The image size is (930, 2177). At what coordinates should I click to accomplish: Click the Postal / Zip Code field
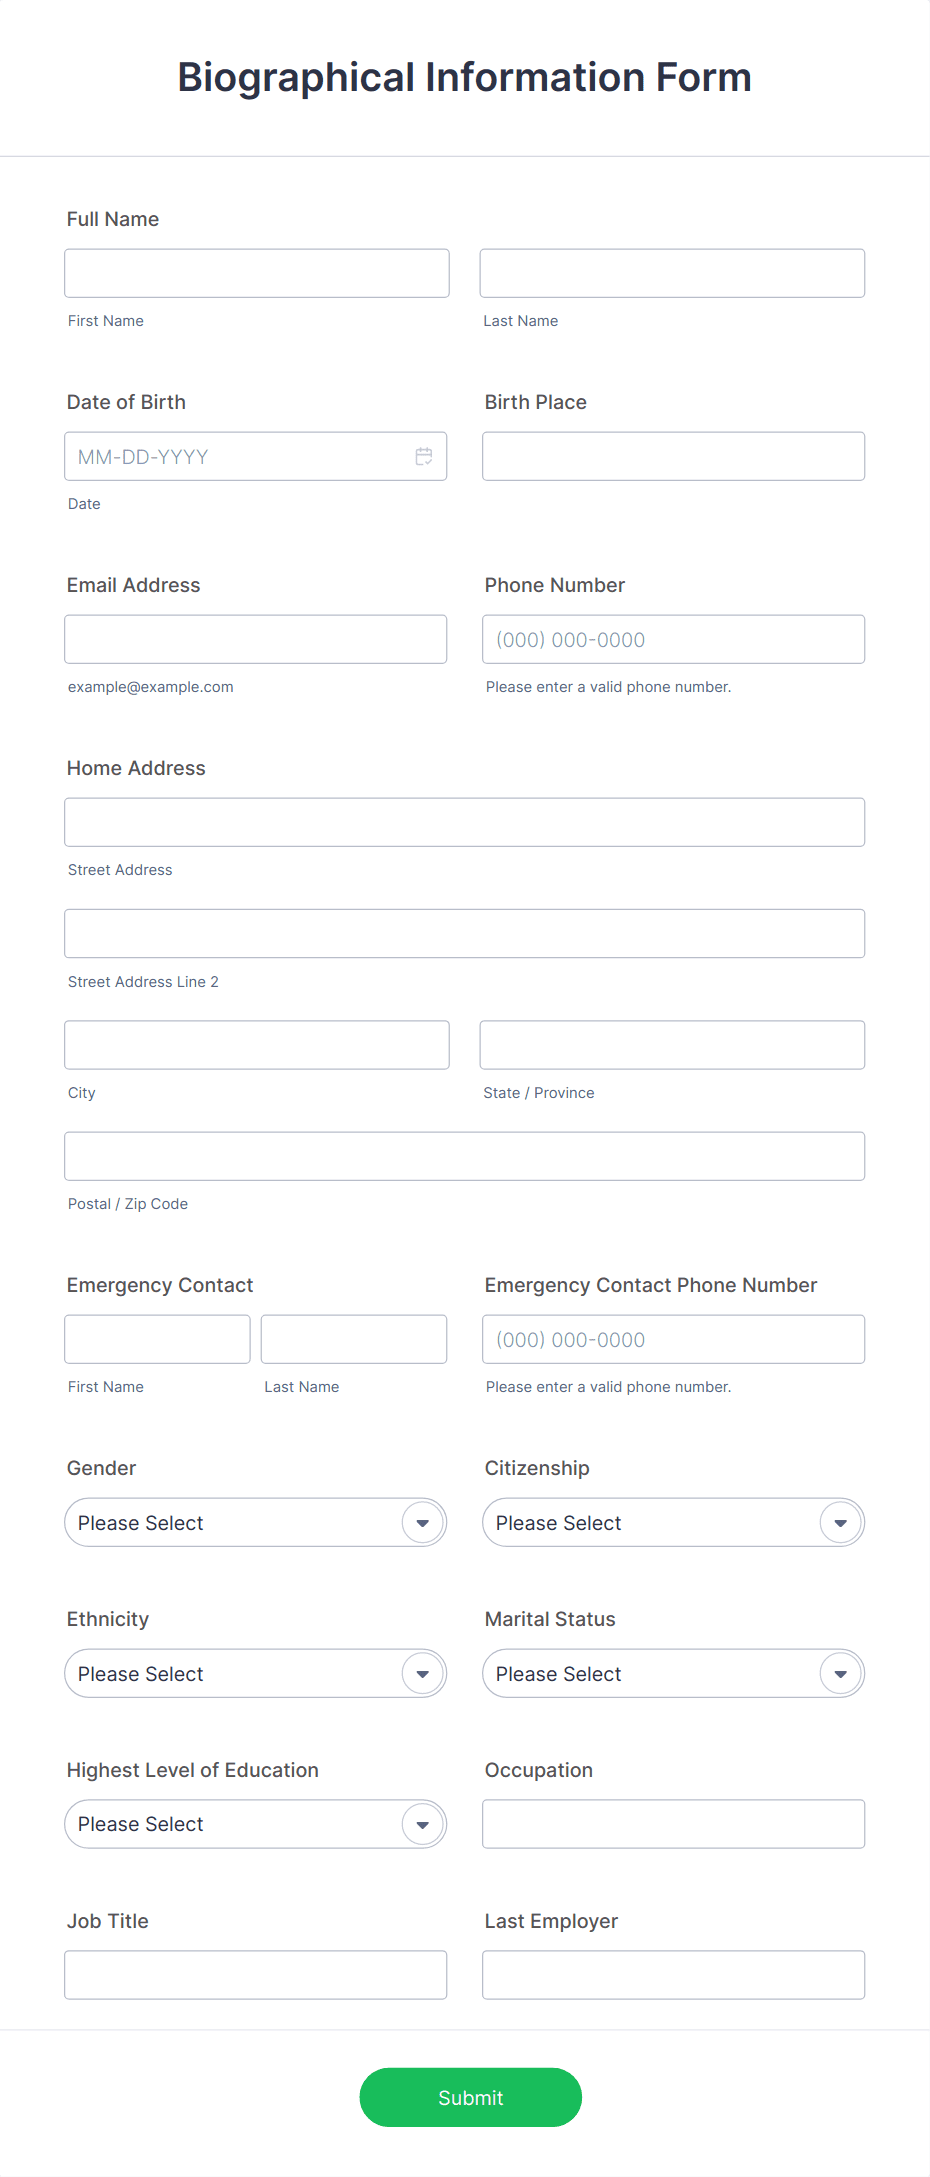point(464,1155)
